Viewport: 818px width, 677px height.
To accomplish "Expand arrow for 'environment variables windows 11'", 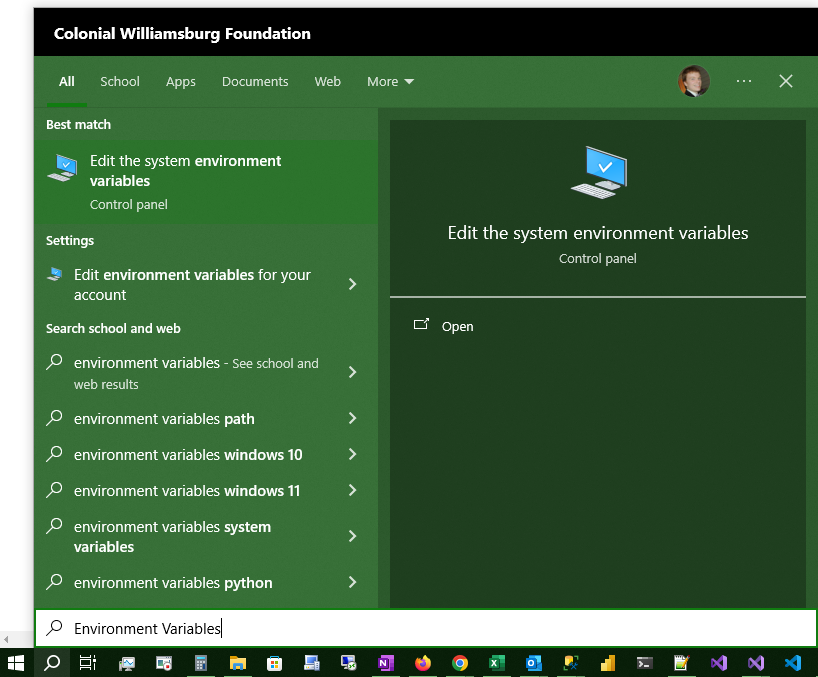I will coord(353,490).
